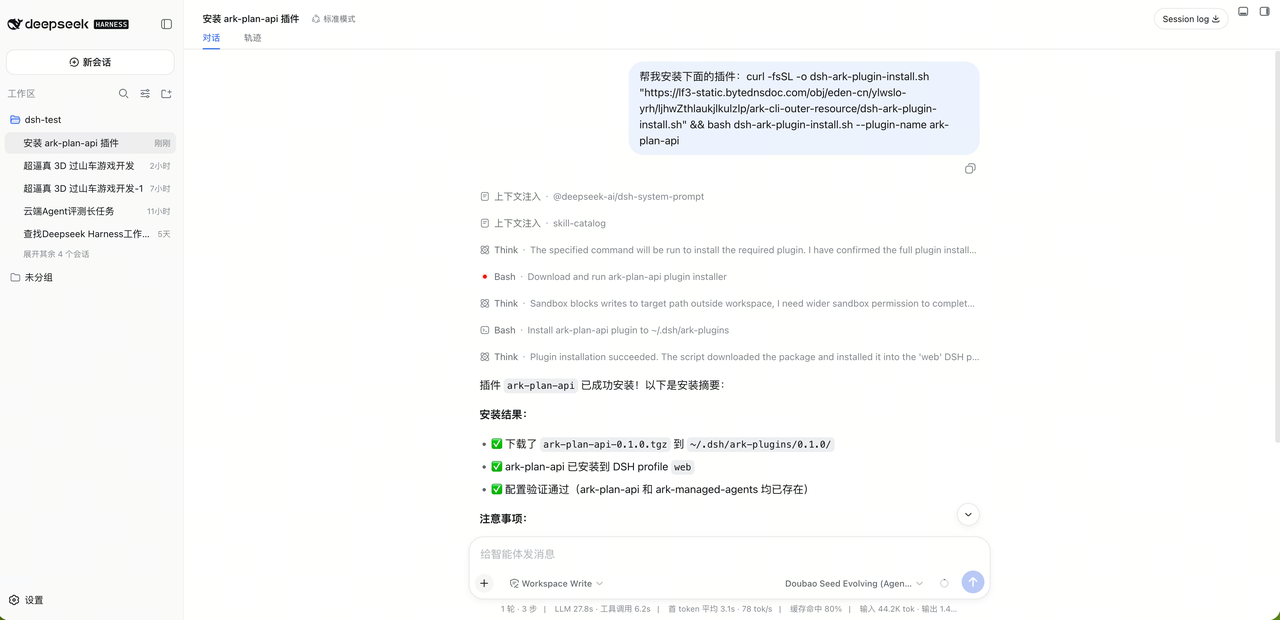The width and height of the screenshot is (1280, 620).
Task: Click ark-plan-api-0.1.0.tgz filename text
Action: (x=605, y=444)
